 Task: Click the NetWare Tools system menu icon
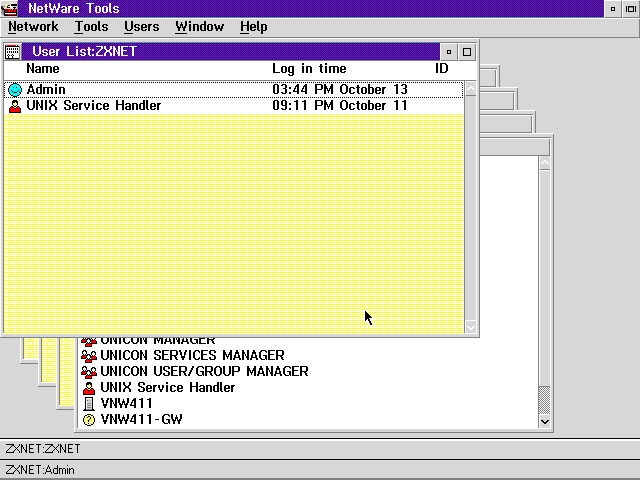(9, 9)
